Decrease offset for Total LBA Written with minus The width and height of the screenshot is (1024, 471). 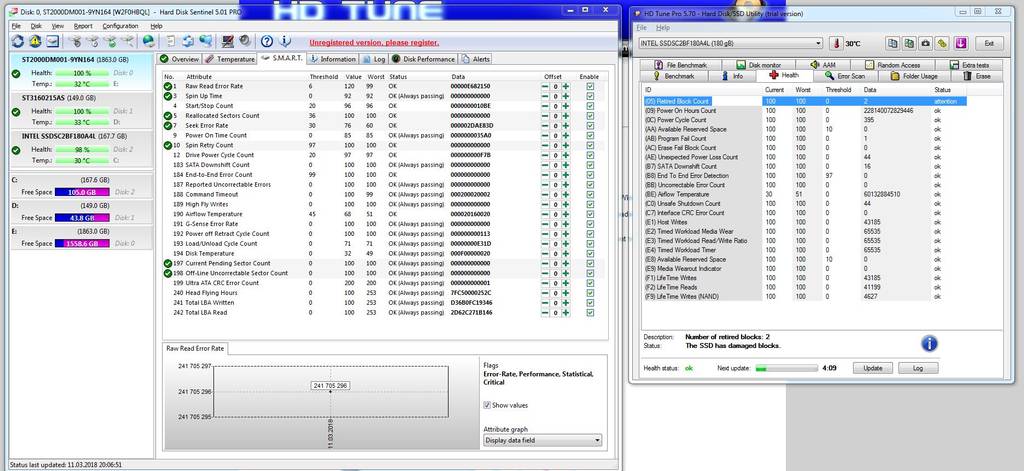545,302
